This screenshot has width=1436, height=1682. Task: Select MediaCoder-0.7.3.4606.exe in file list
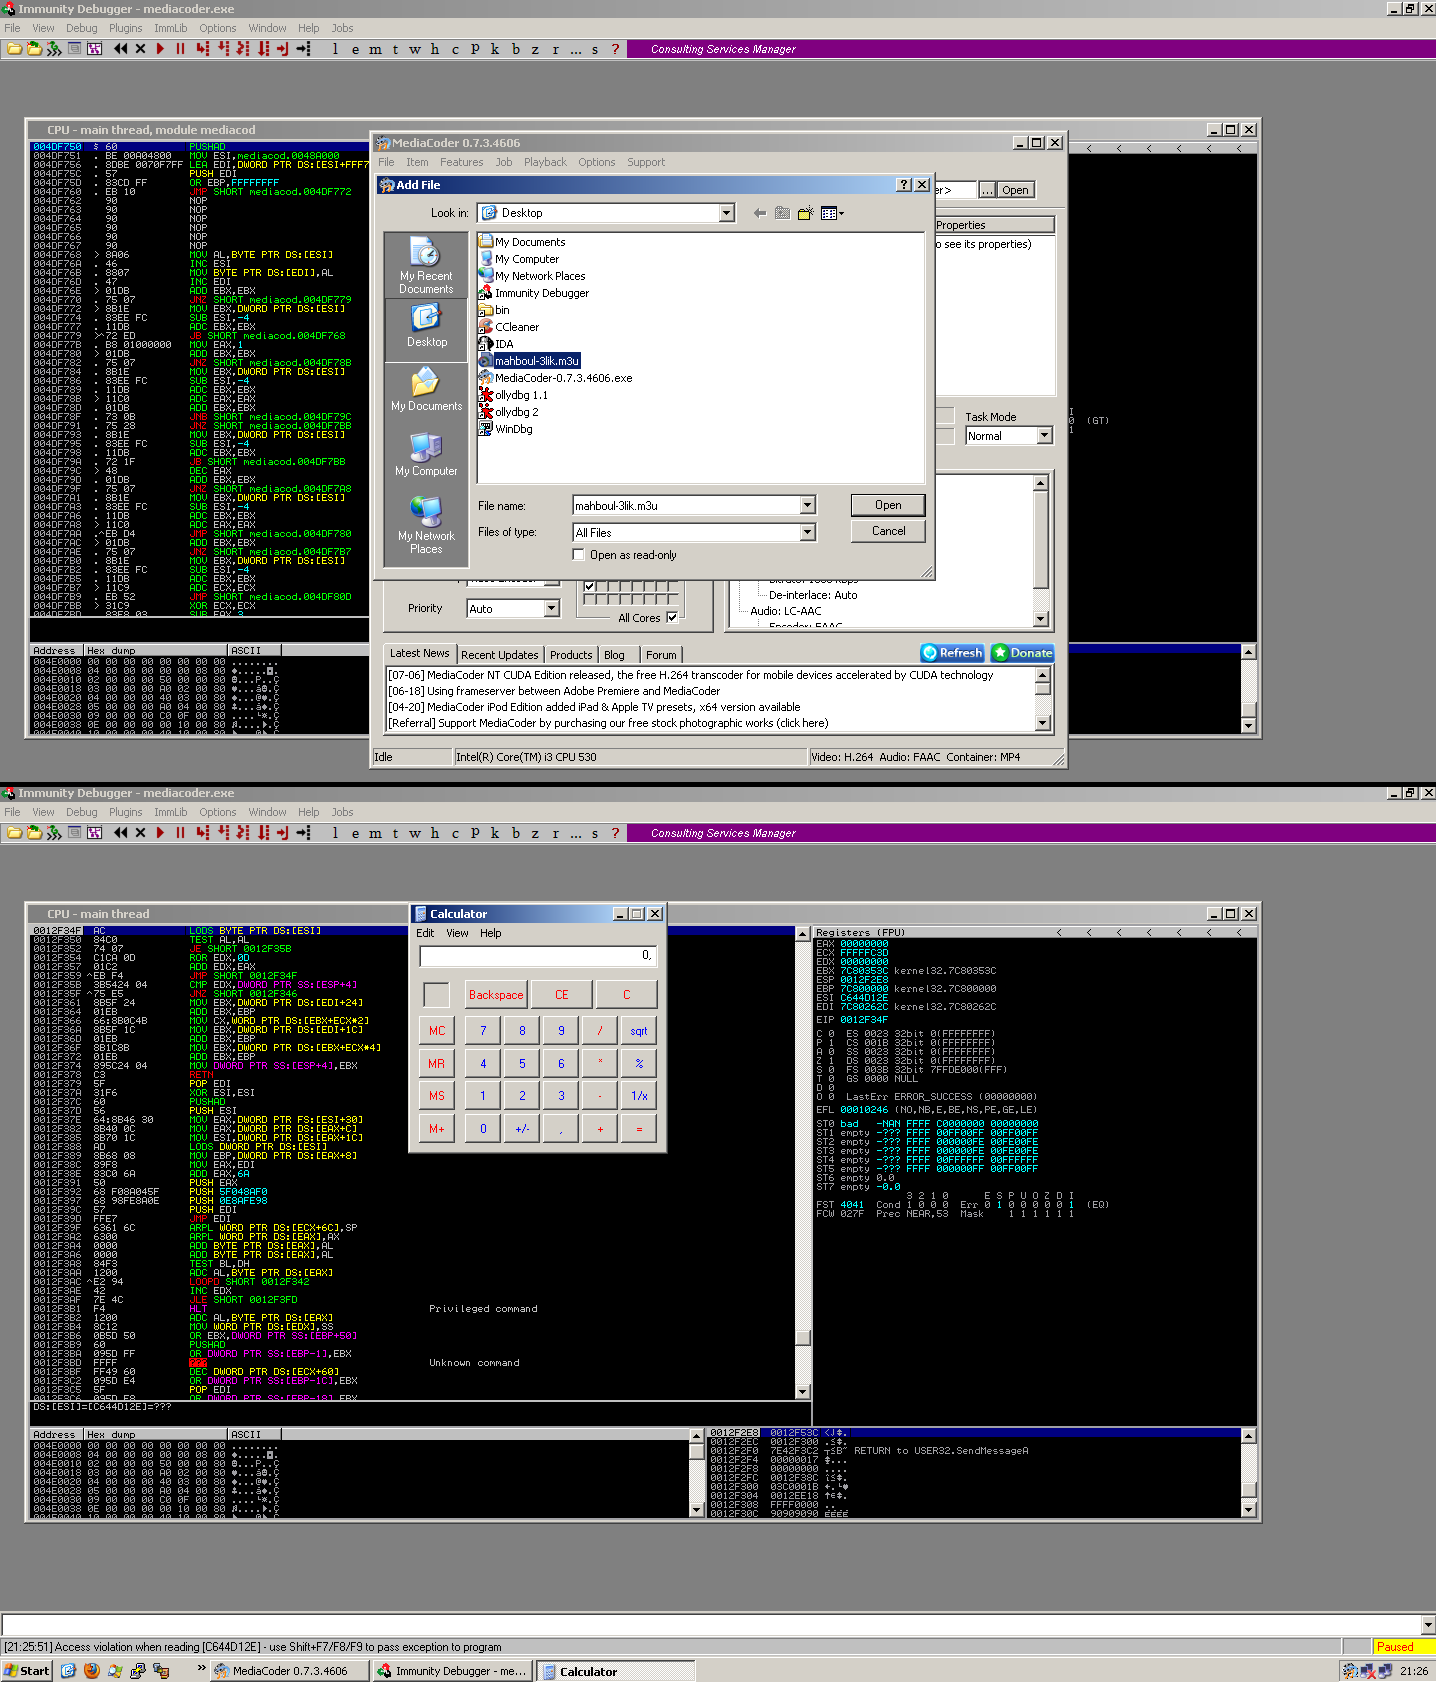tap(563, 378)
